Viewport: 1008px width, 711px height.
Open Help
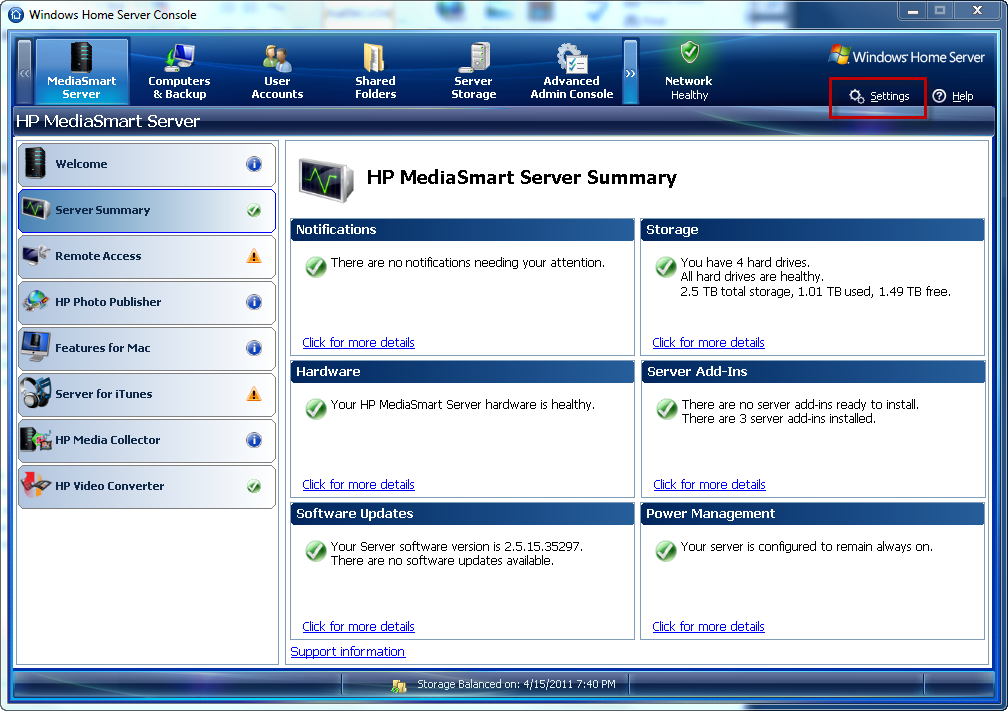(x=953, y=96)
